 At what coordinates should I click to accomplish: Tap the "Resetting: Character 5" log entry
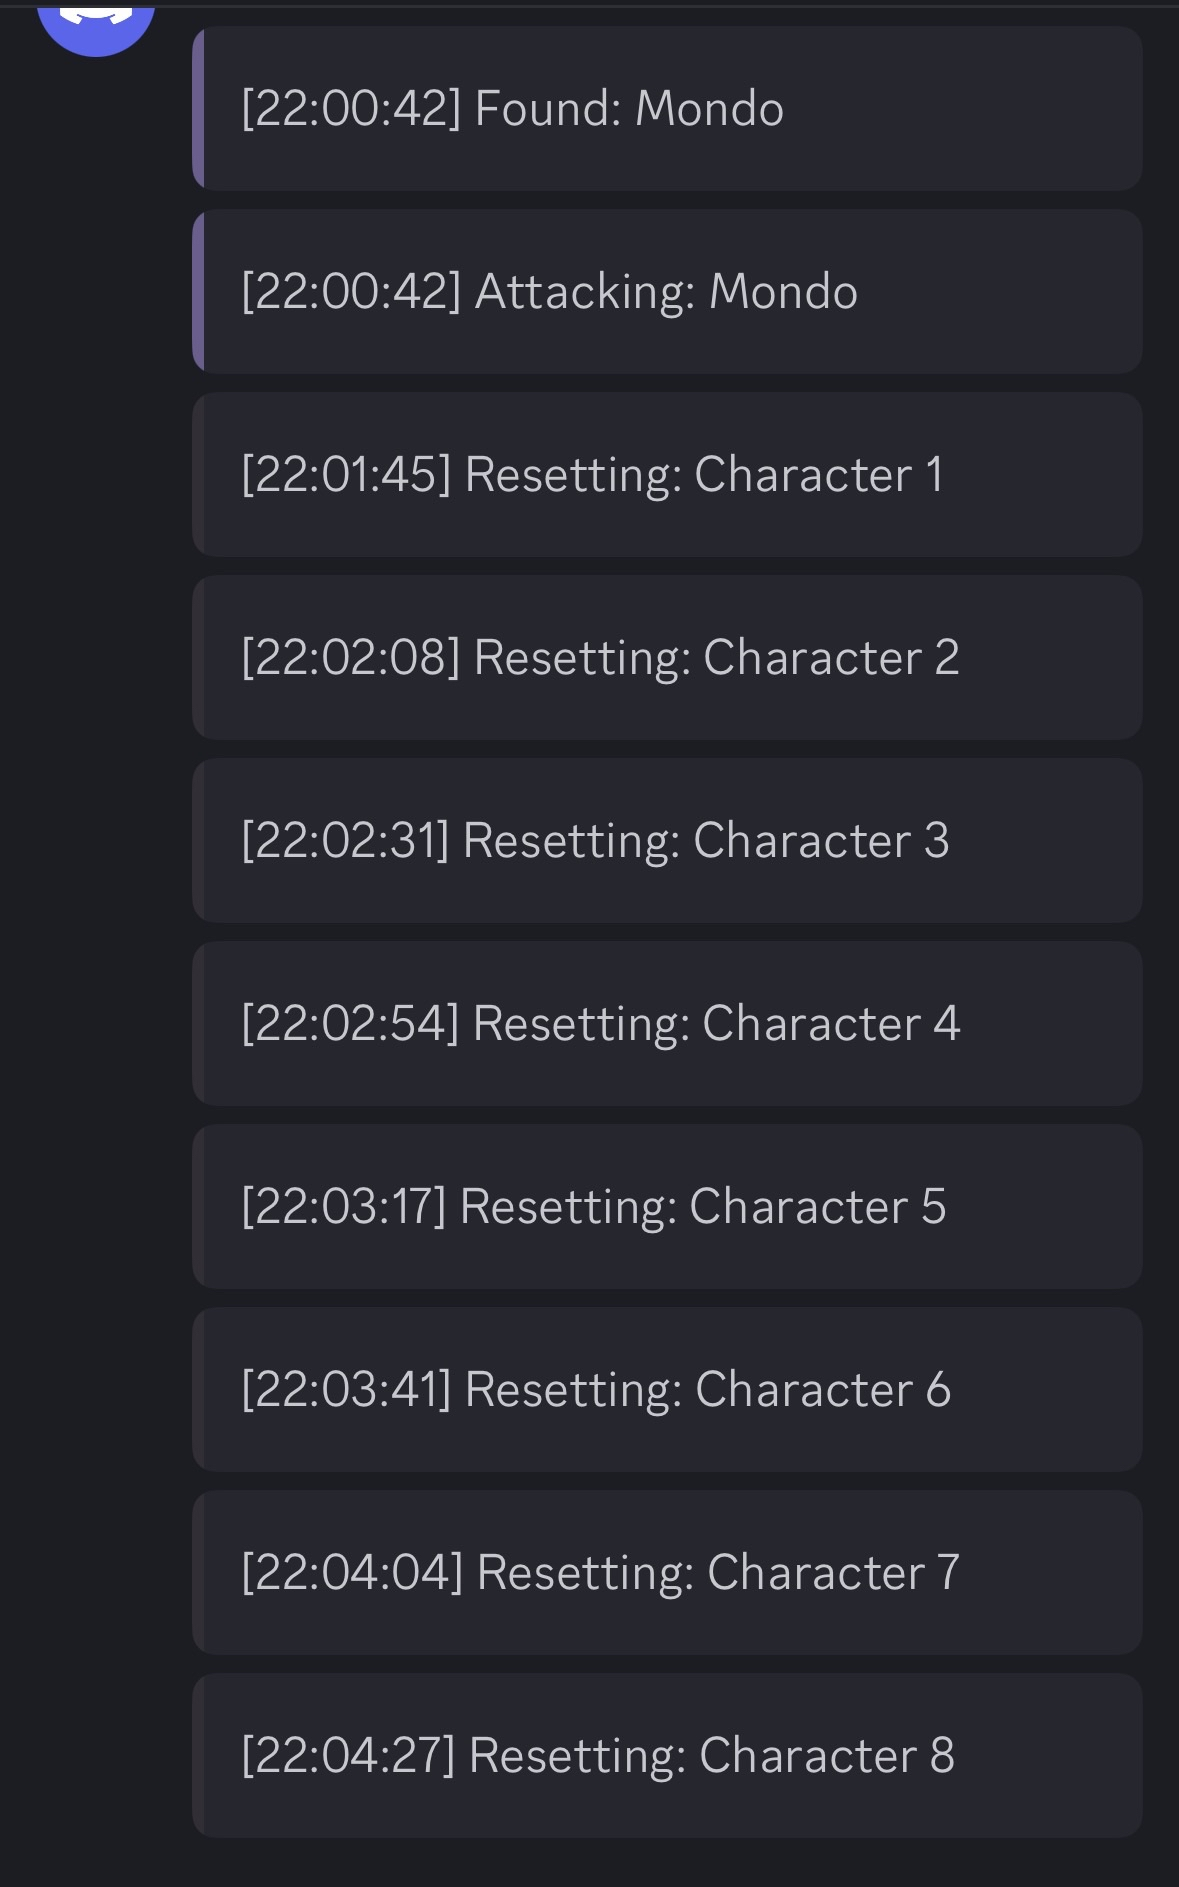pyautogui.click(x=666, y=1207)
